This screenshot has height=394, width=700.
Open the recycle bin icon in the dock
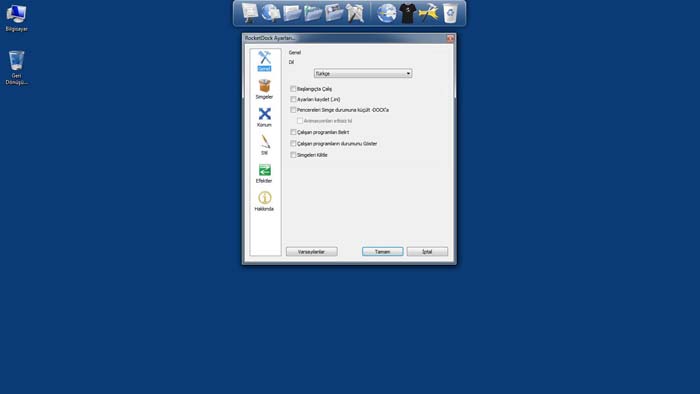coord(450,13)
